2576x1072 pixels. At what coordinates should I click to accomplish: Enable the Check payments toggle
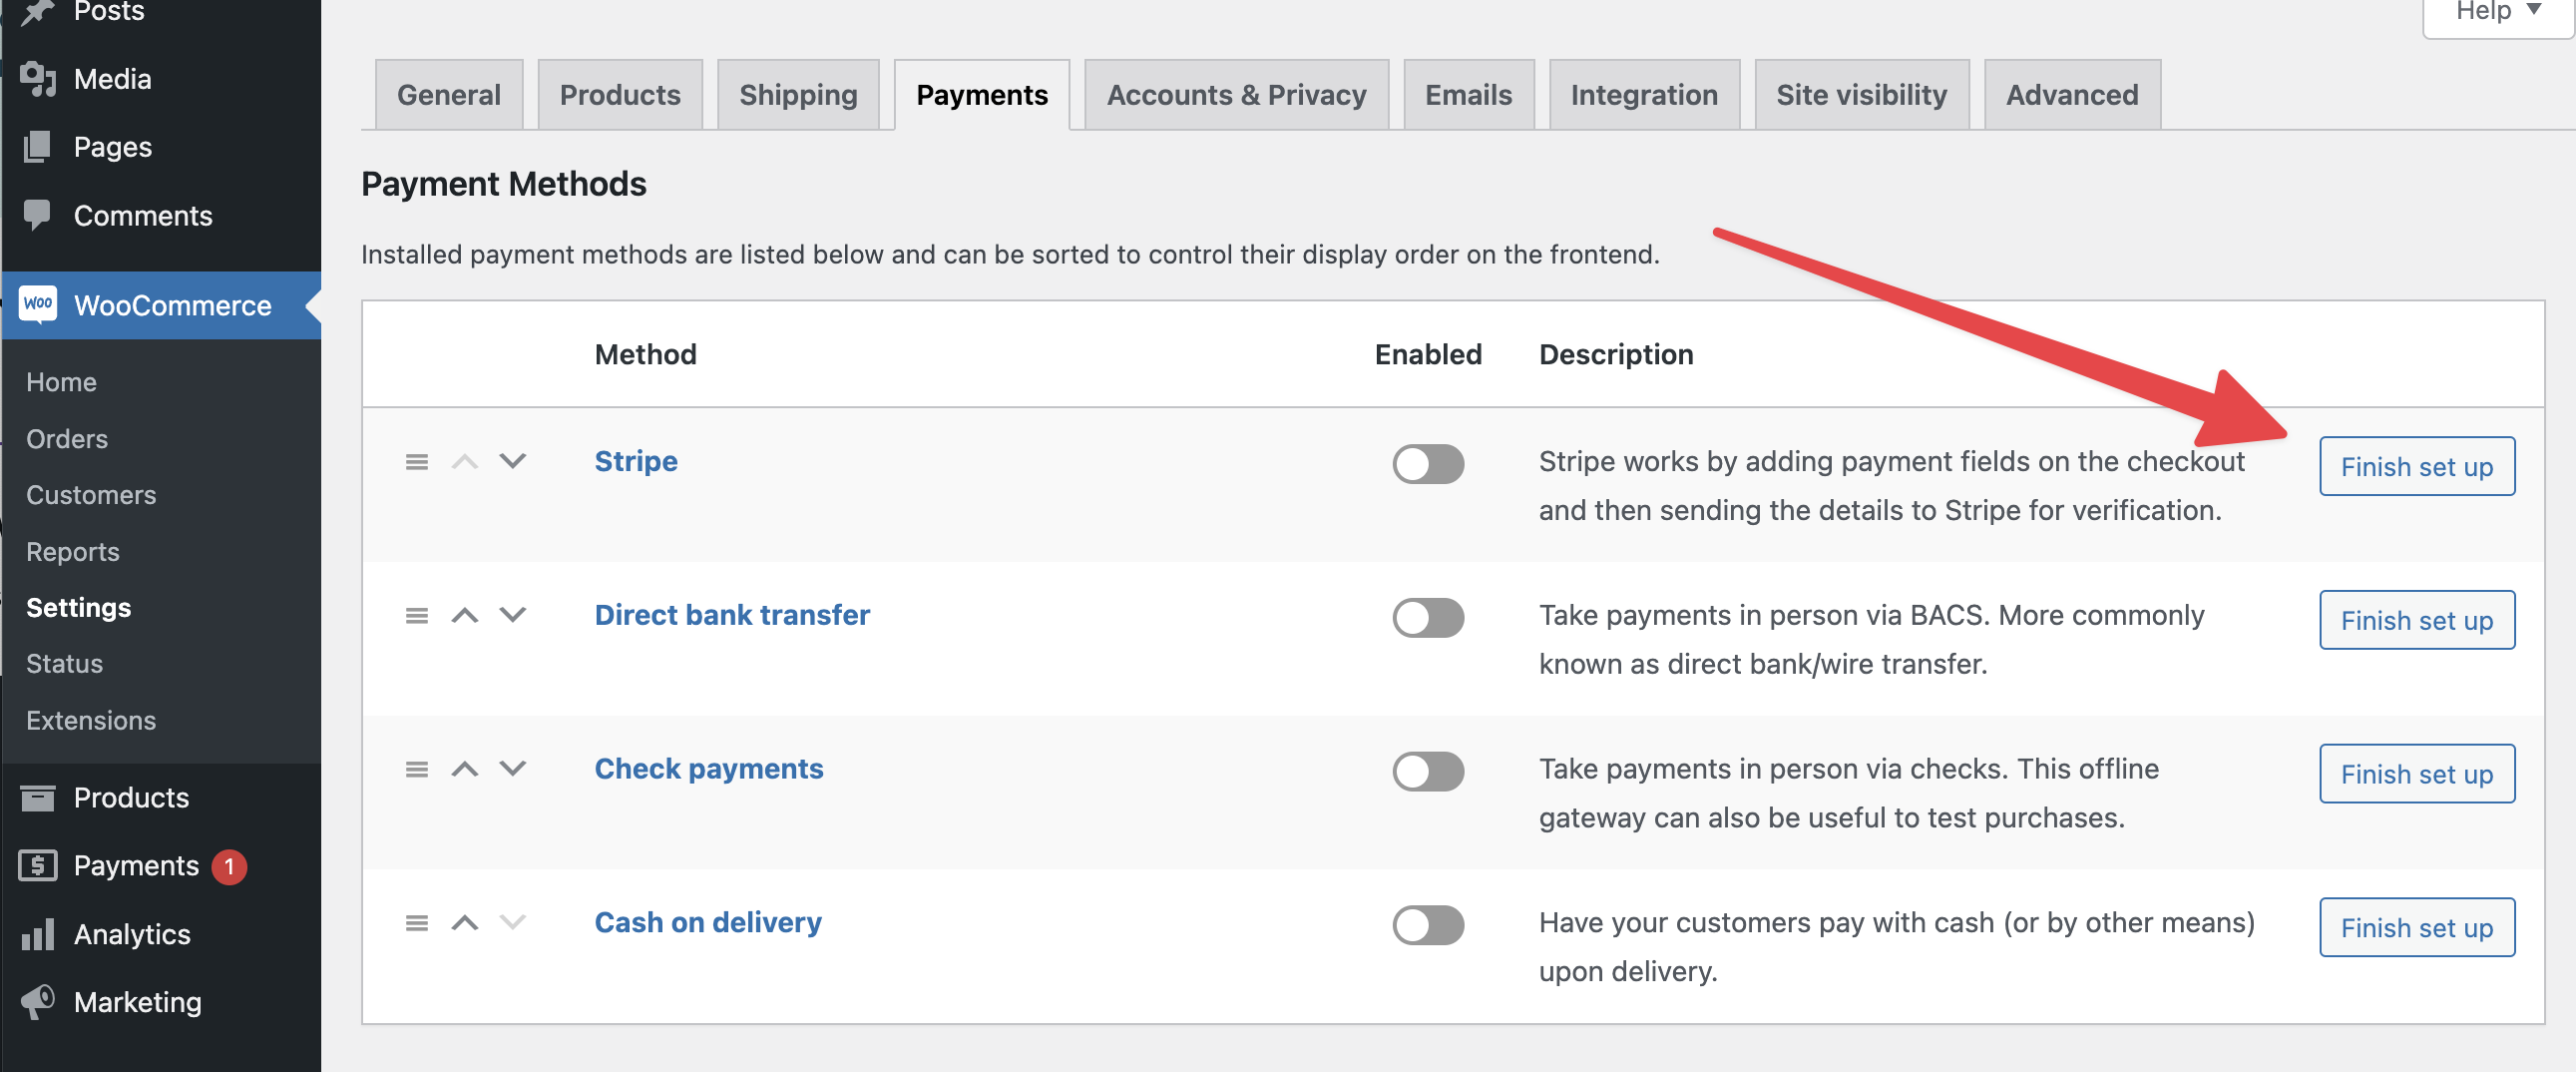coord(1428,771)
